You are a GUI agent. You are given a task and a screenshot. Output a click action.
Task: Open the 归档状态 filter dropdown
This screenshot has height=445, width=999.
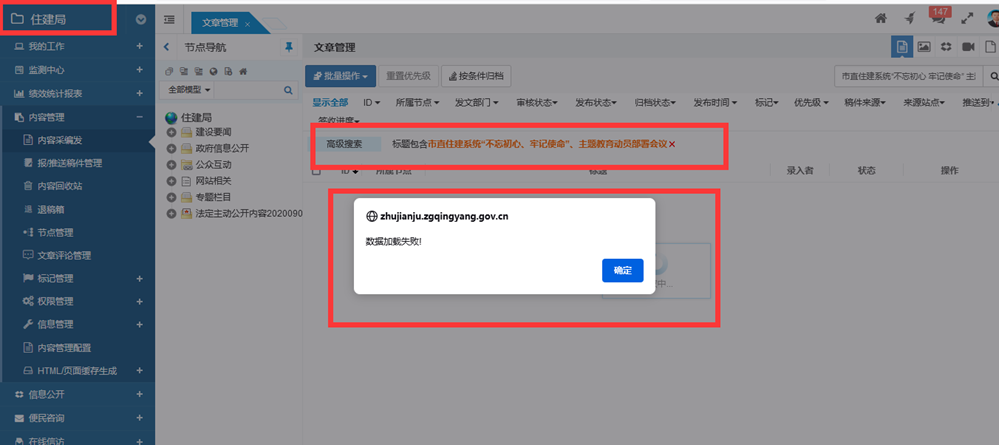656,102
